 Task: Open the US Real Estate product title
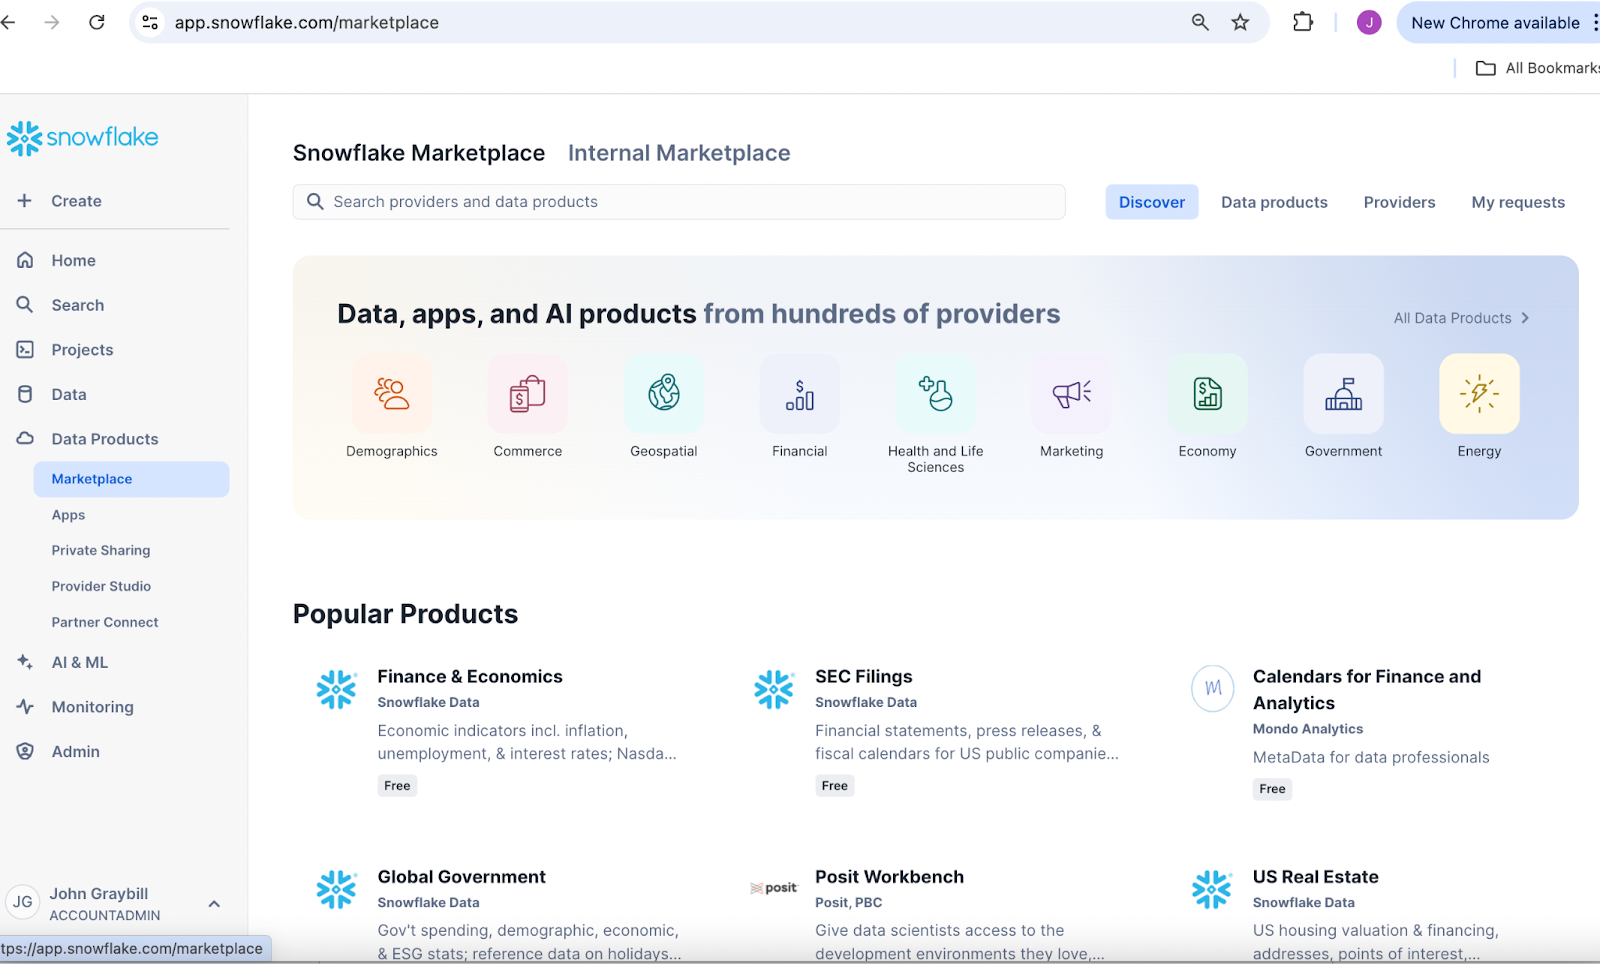pyautogui.click(x=1316, y=877)
